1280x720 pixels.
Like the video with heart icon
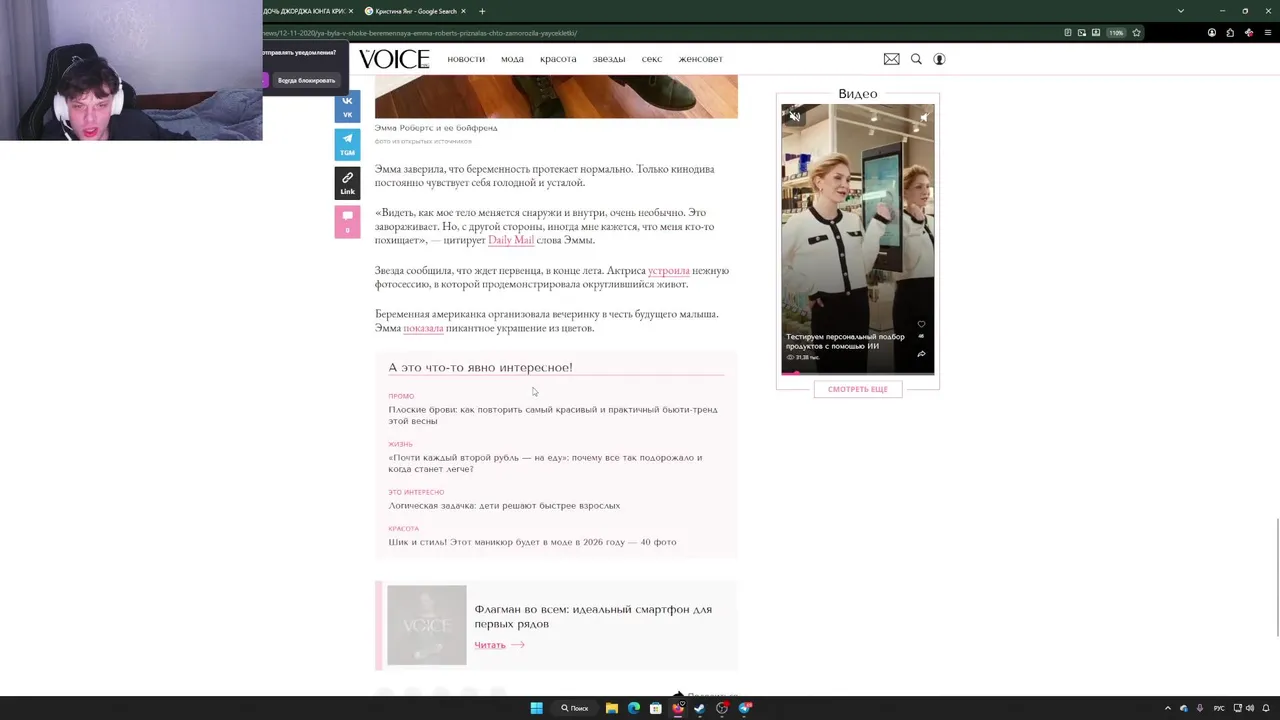click(x=921, y=324)
